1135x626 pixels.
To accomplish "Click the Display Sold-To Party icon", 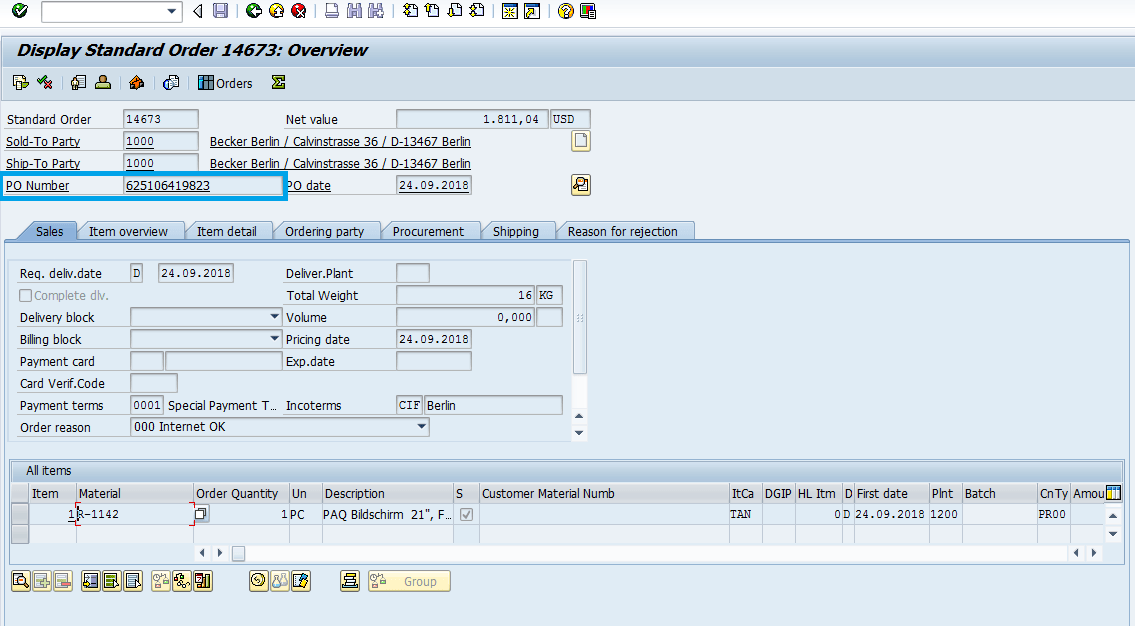I will point(78,83).
